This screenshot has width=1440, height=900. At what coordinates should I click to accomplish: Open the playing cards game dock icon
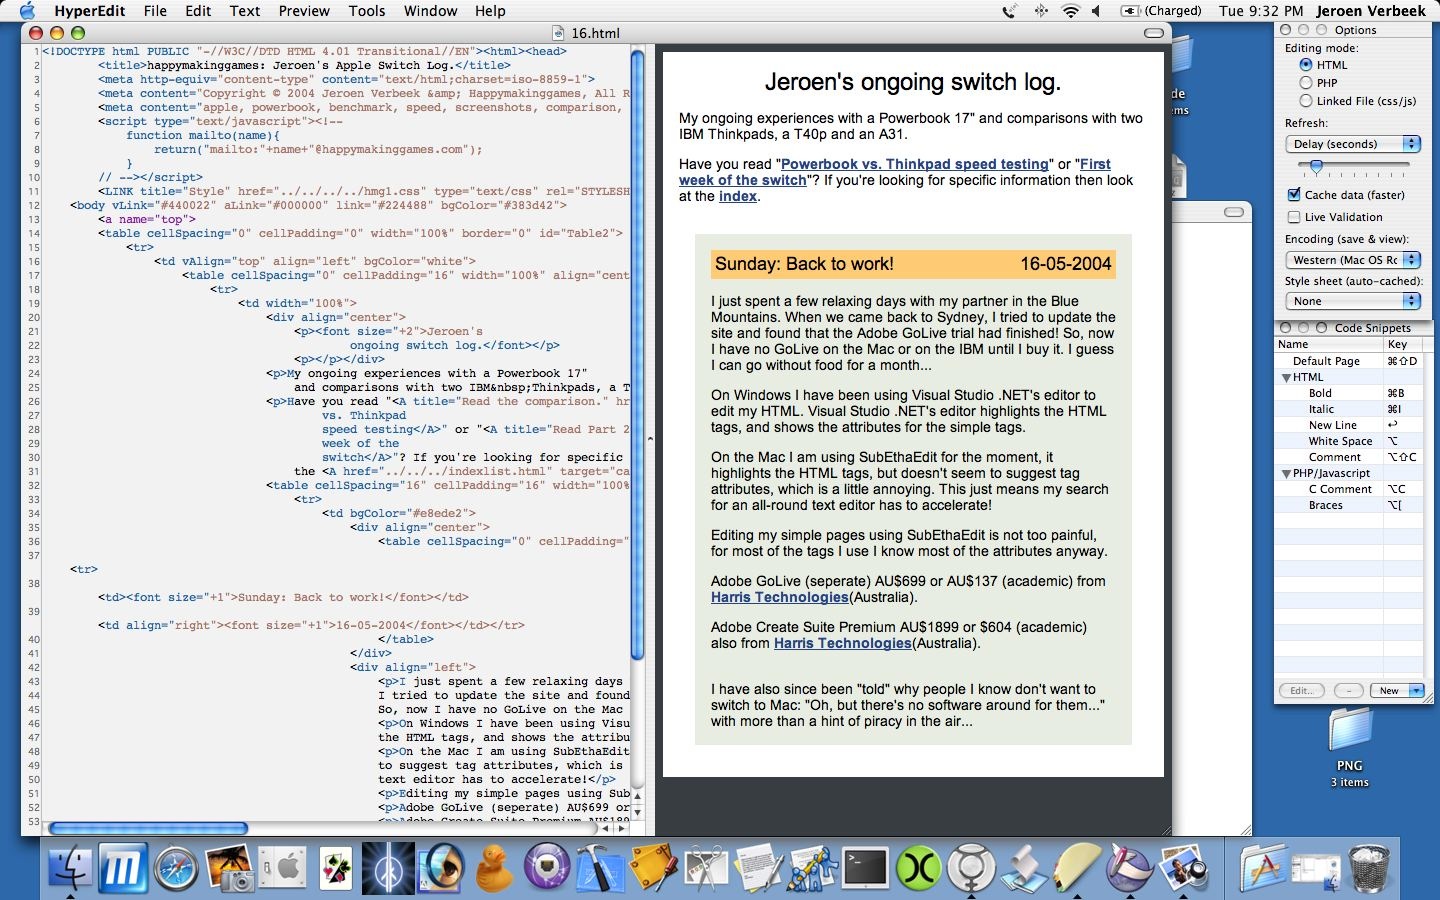(336, 867)
